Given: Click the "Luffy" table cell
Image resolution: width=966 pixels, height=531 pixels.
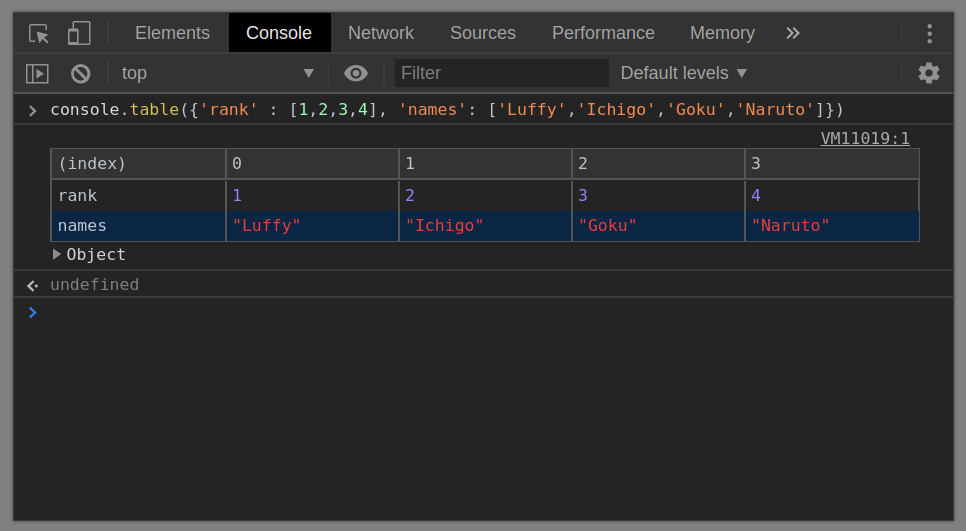Looking at the screenshot, I should (x=312, y=226).
